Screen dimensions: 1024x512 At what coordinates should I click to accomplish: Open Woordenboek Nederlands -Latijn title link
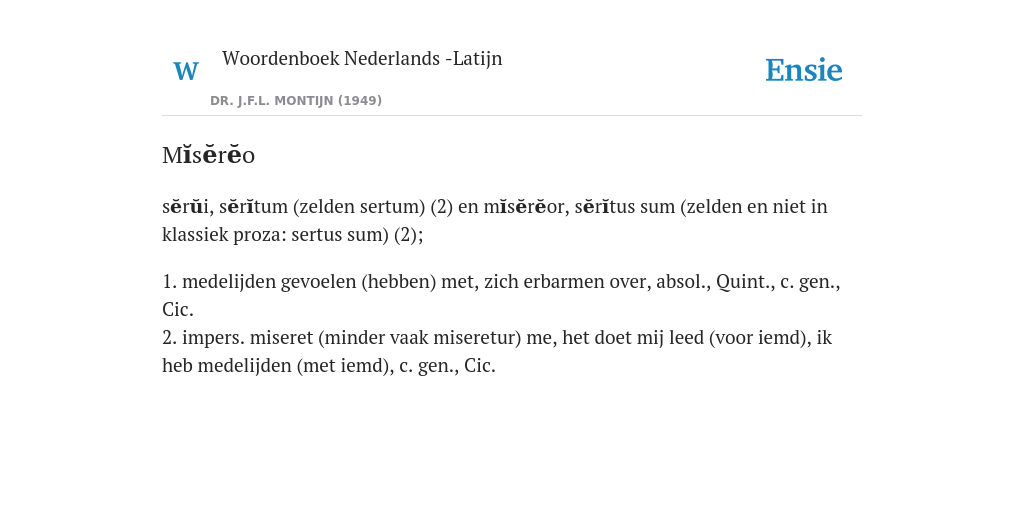[362, 59]
